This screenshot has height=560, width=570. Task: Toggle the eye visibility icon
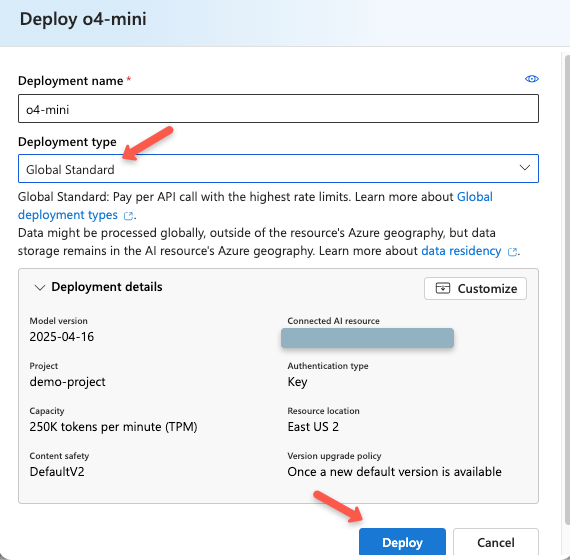[x=531, y=79]
